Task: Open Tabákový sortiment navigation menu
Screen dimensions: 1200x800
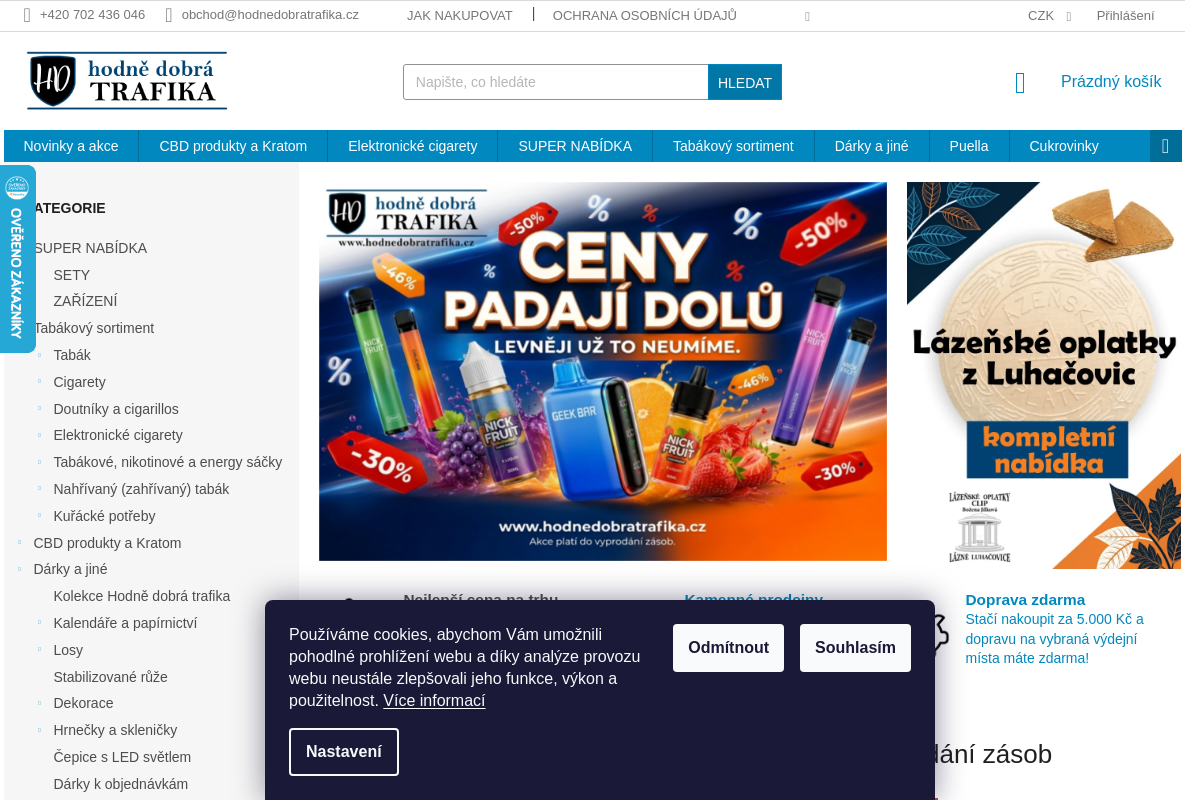Action: pyautogui.click(x=733, y=146)
